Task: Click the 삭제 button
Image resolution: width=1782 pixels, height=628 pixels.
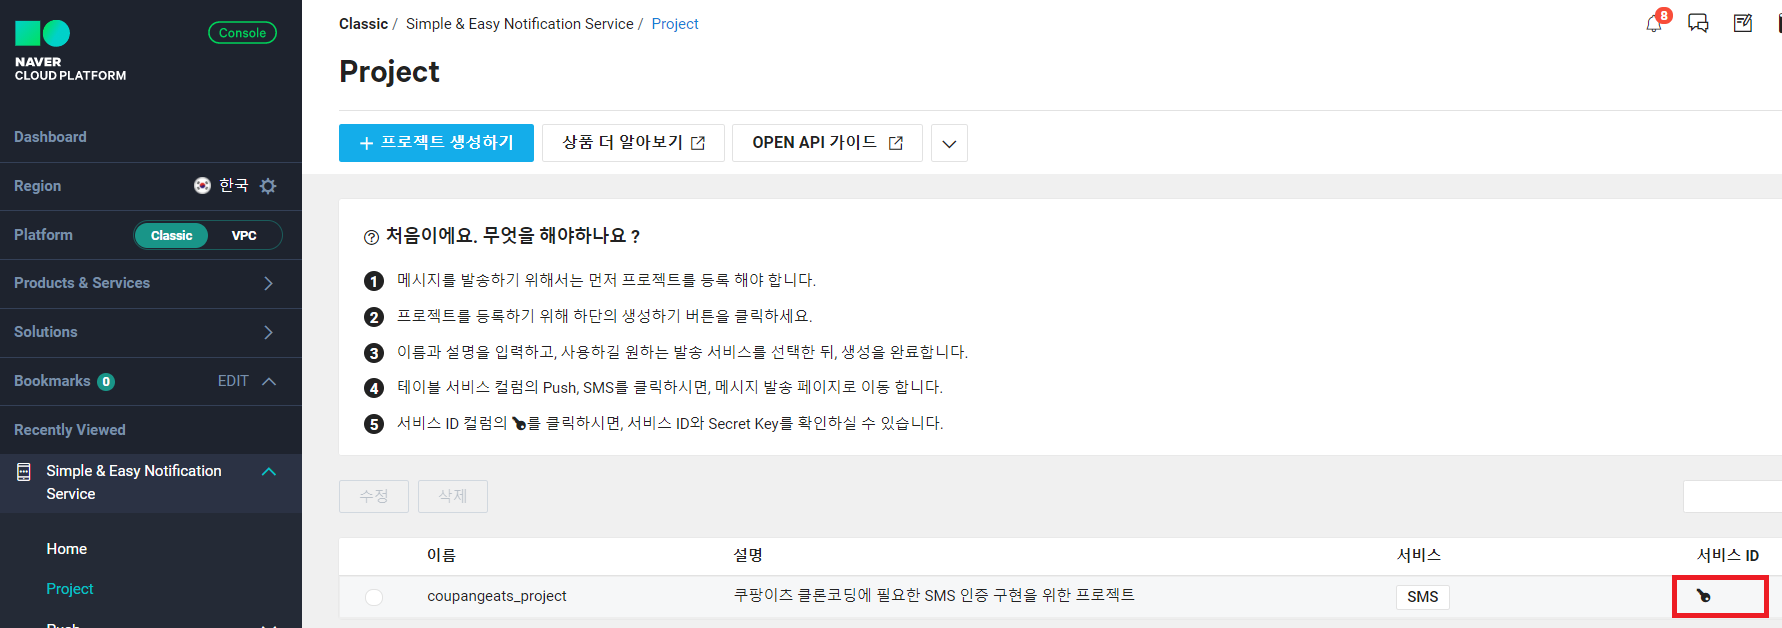Action: coord(453,496)
